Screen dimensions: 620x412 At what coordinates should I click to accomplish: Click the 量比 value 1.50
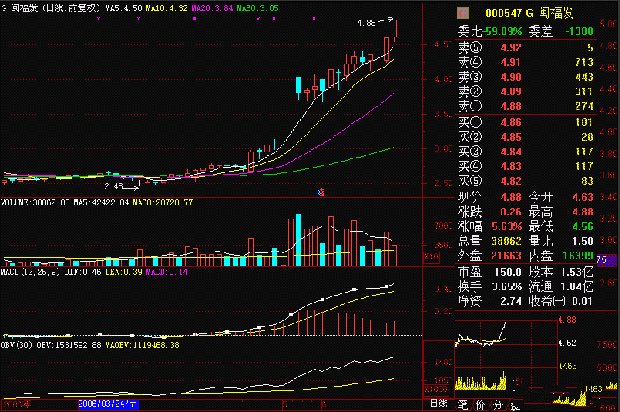[x=583, y=241]
